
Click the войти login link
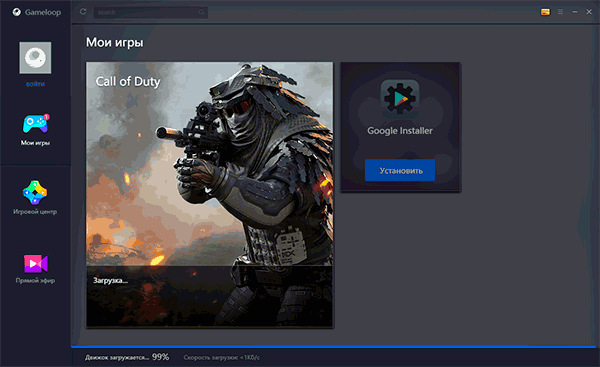click(x=35, y=84)
